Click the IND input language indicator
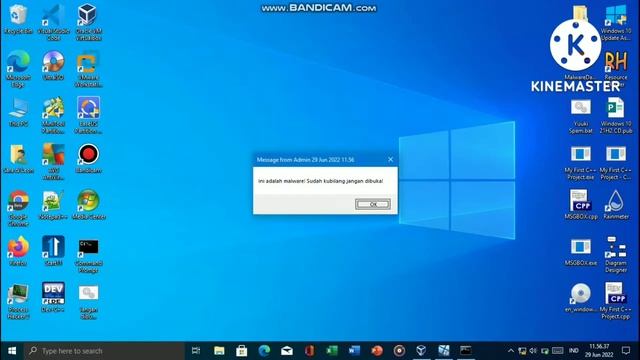The height and width of the screenshot is (360, 640). pos(573,351)
